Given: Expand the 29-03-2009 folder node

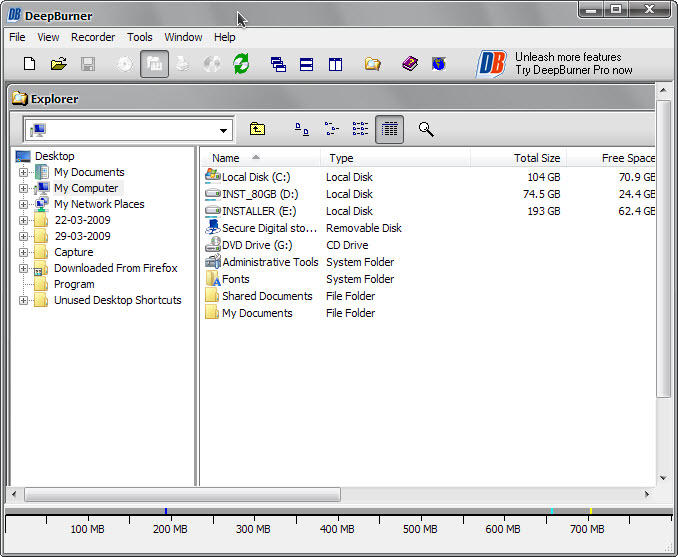Looking at the screenshot, I should [23, 237].
